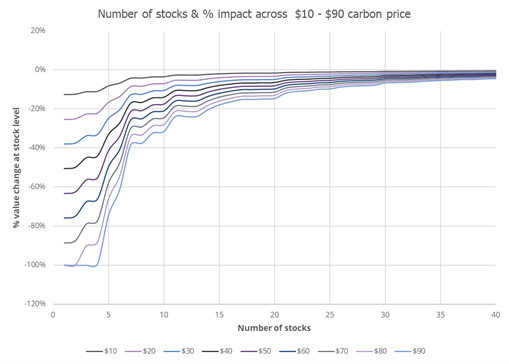Select the $40 legend item

(x=217, y=351)
